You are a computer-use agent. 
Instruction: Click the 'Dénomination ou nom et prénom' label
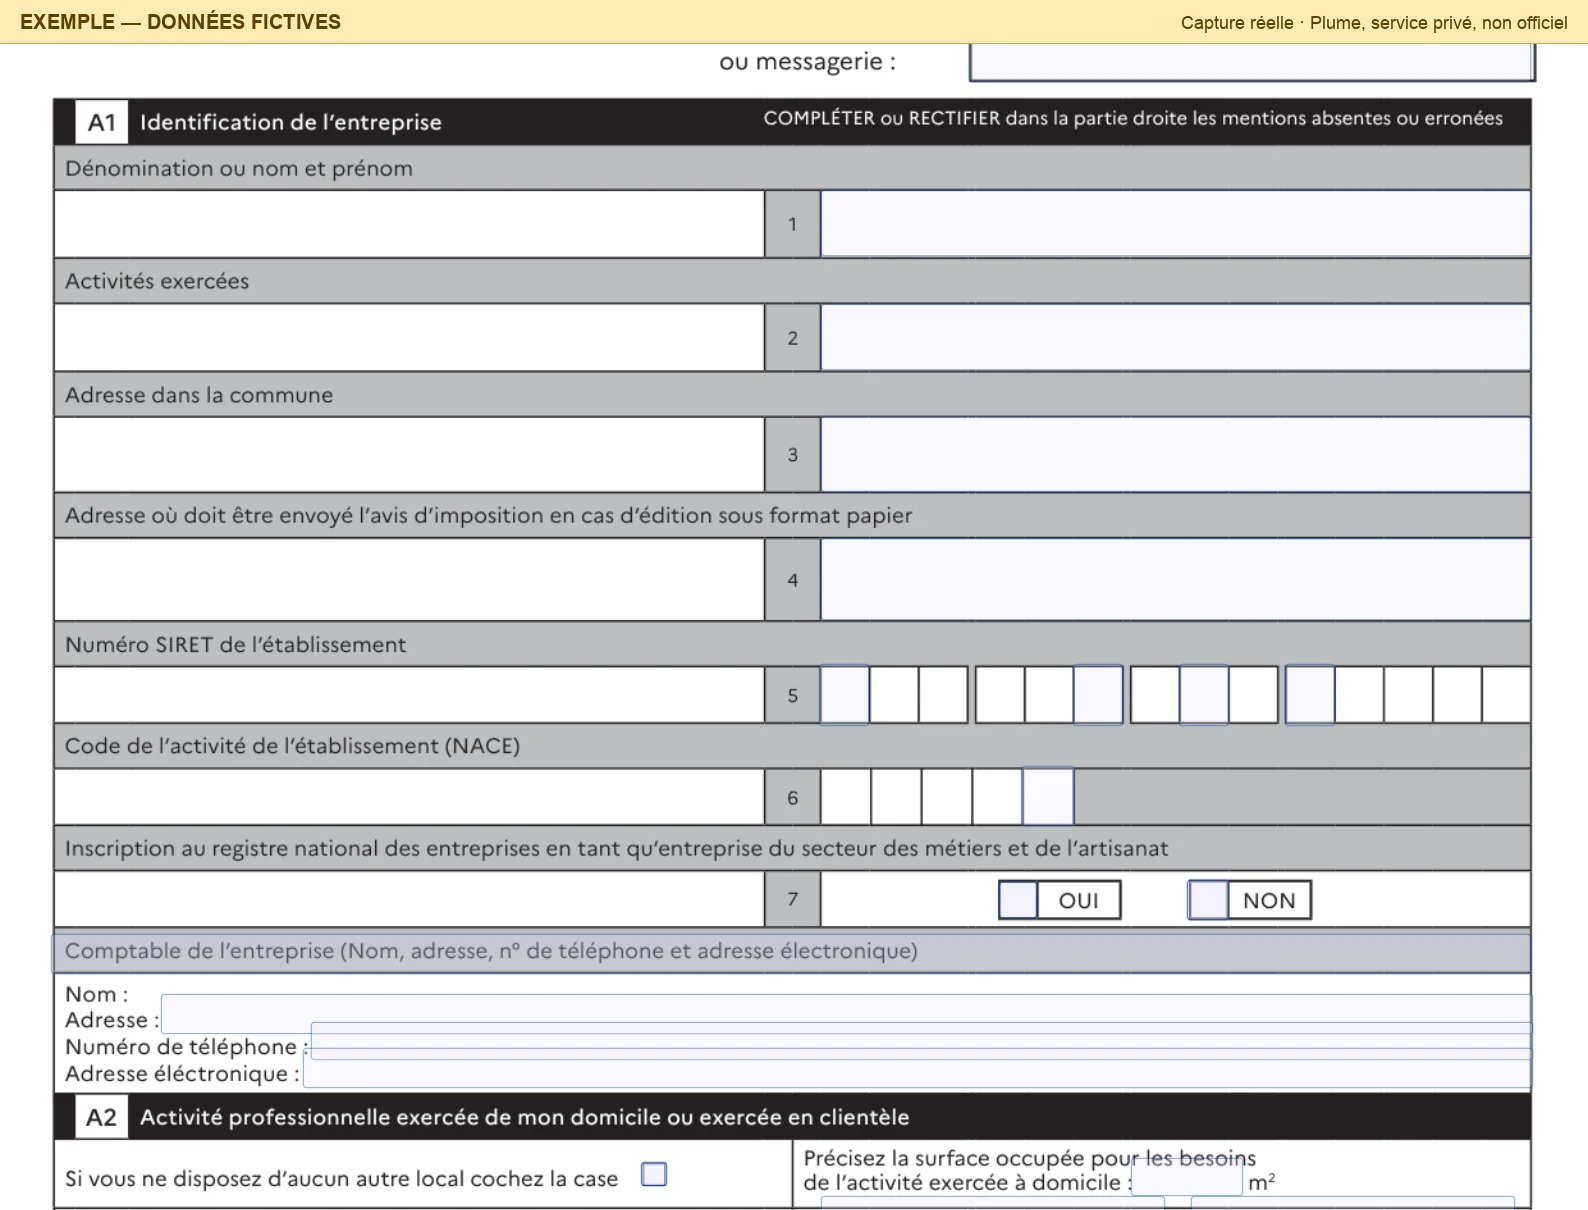(239, 168)
